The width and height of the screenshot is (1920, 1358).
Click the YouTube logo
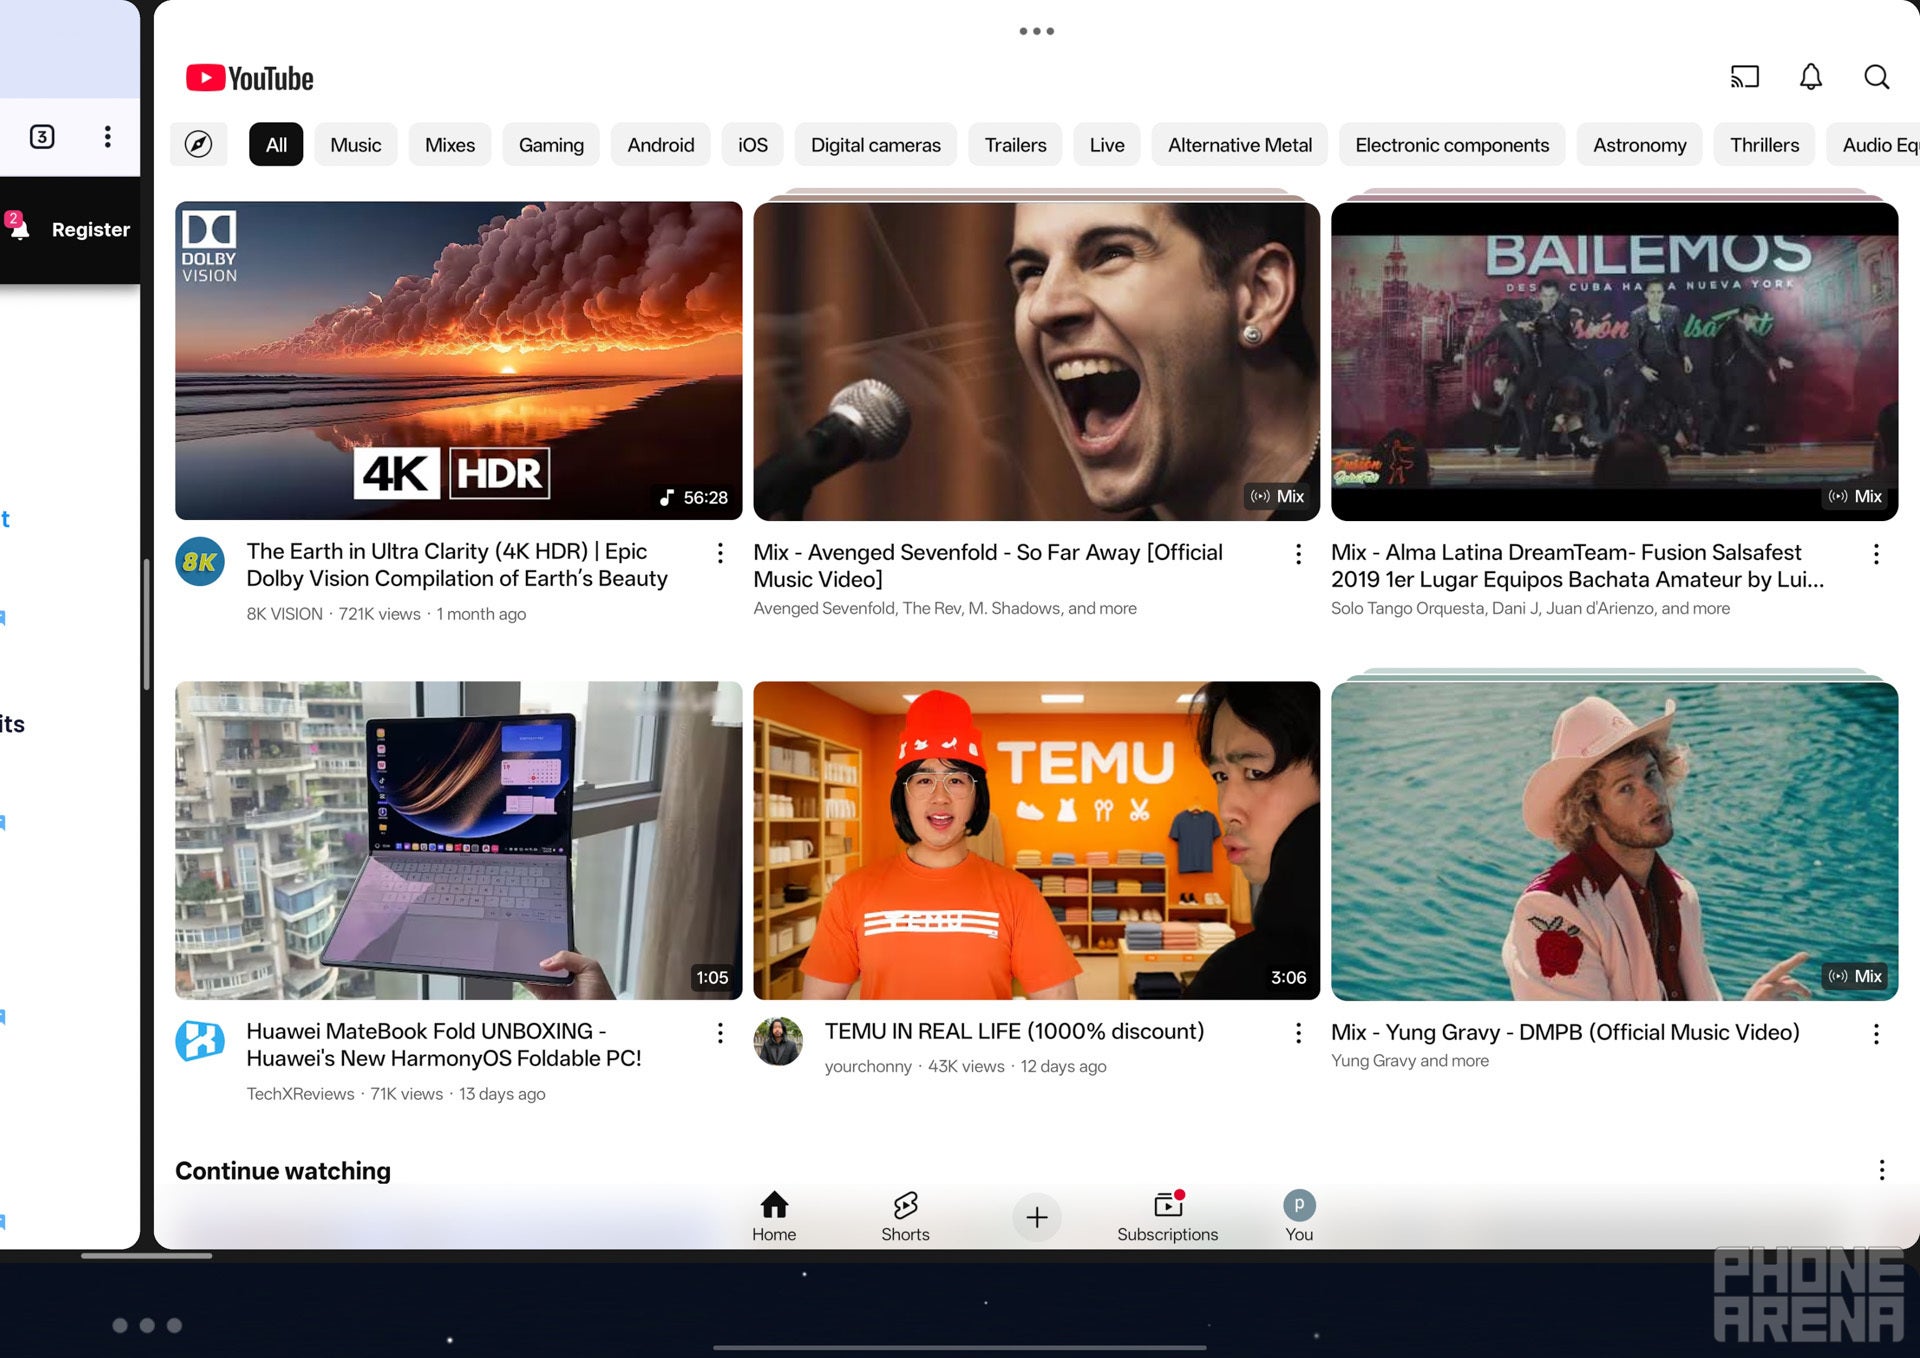click(250, 78)
